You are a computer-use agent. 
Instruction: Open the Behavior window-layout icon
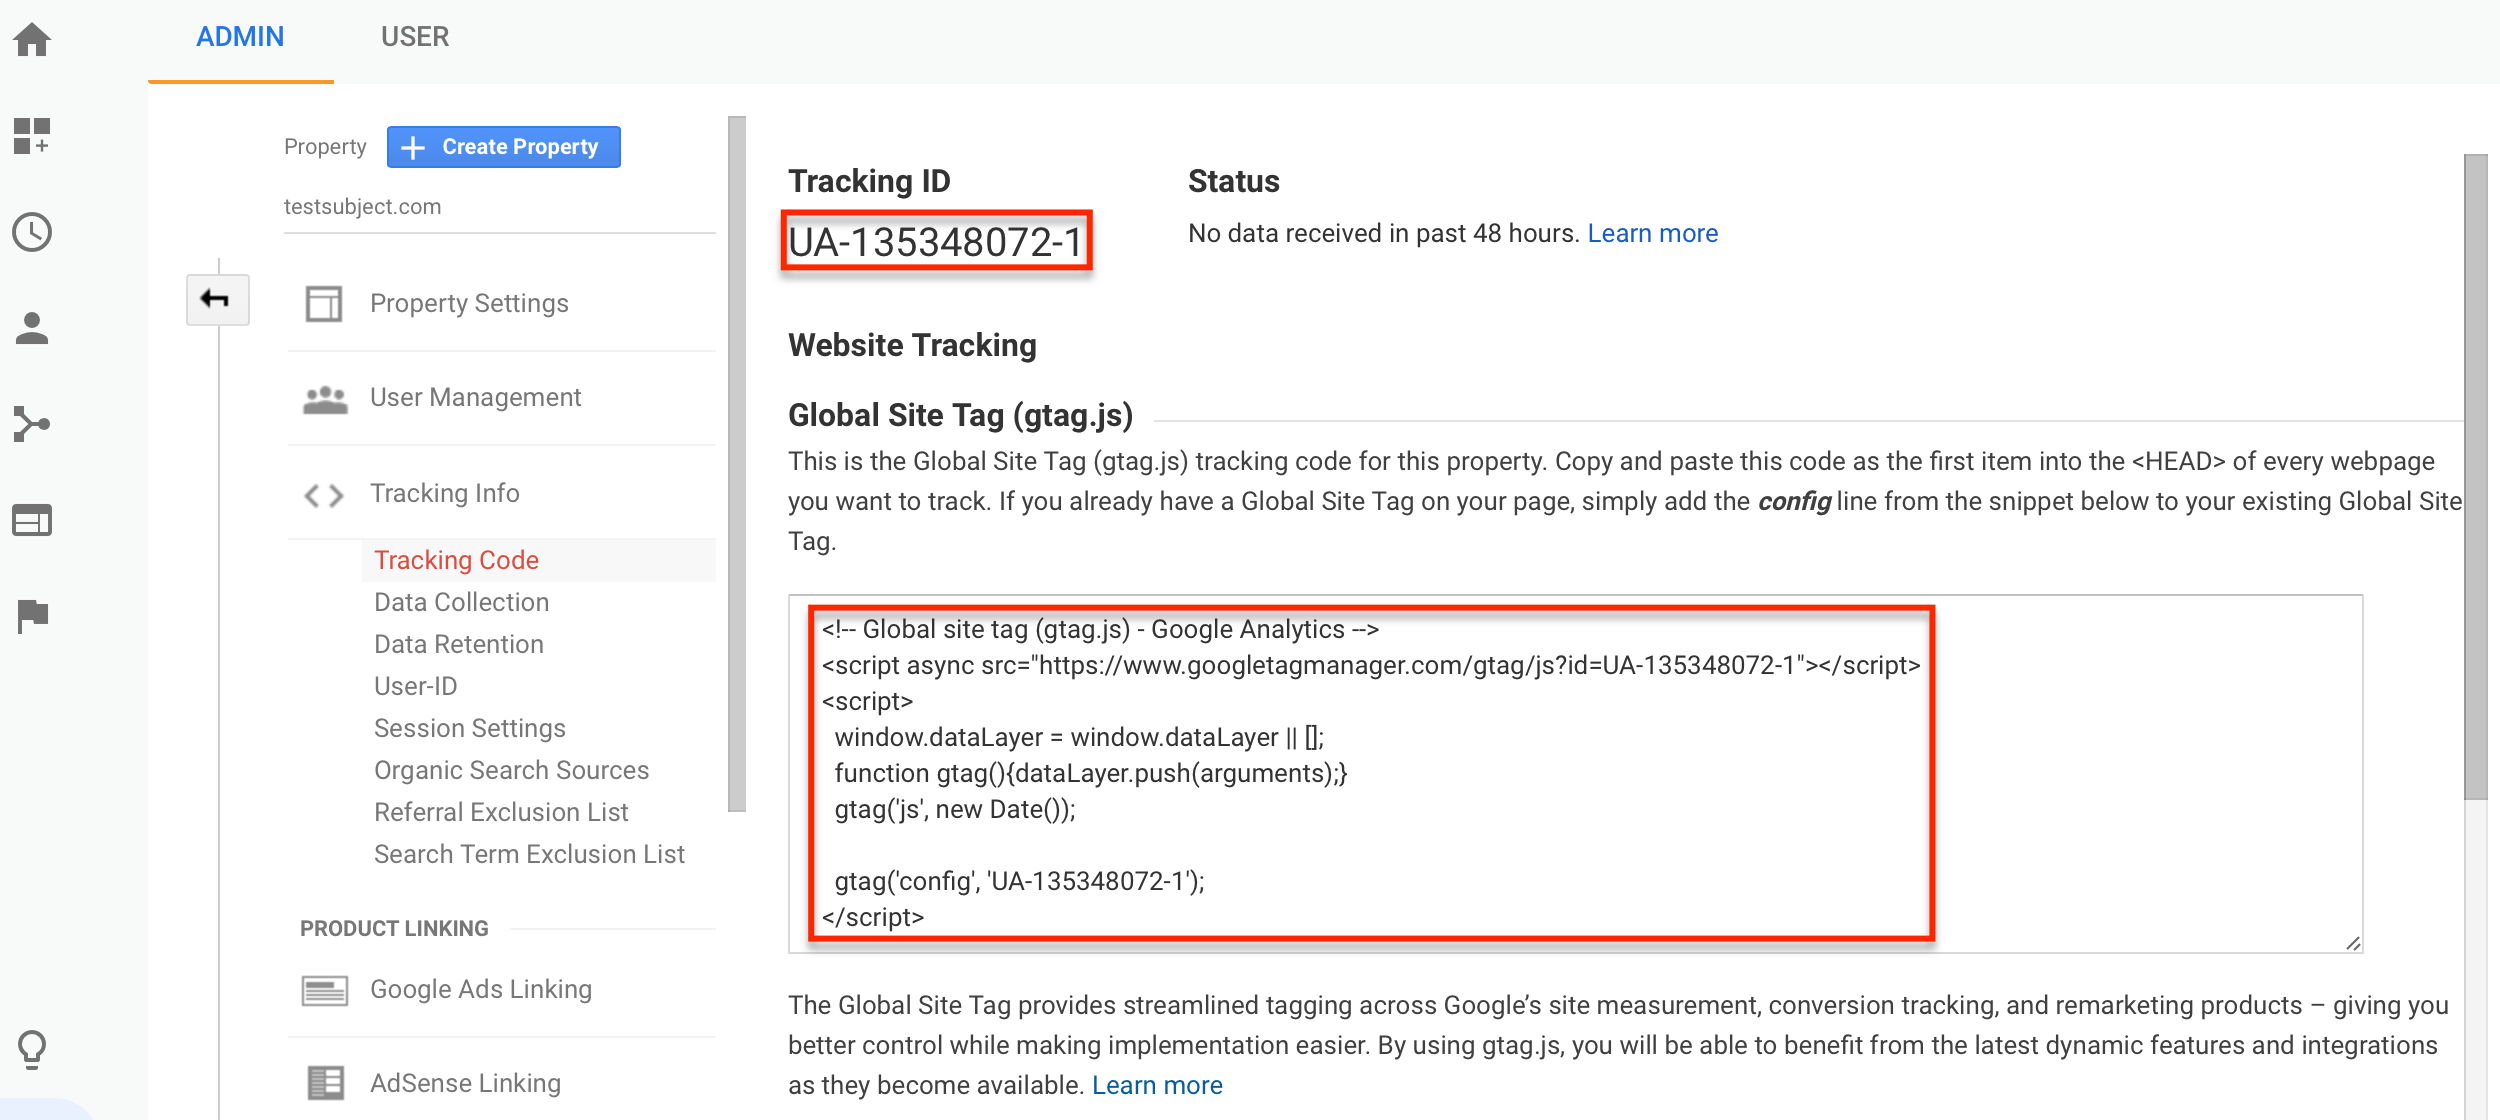point(32,520)
